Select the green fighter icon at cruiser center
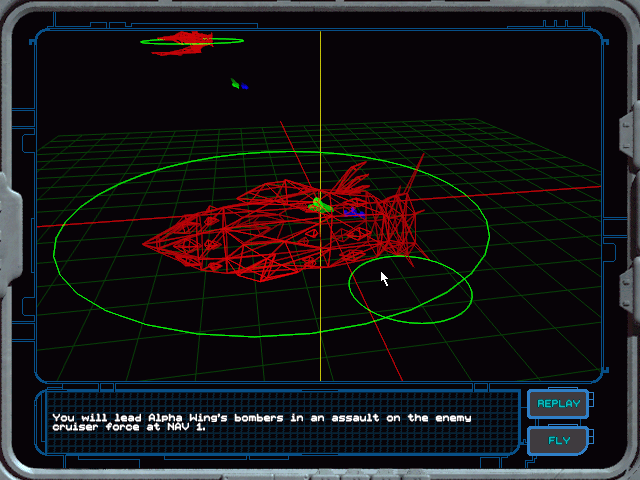This screenshot has height=480, width=640. click(x=321, y=205)
